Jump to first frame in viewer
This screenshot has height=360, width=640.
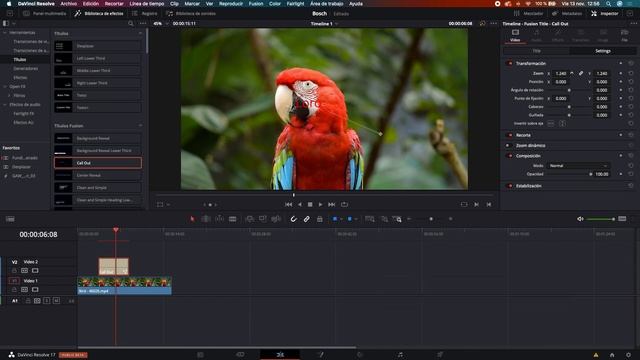pyautogui.click(x=288, y=204)
